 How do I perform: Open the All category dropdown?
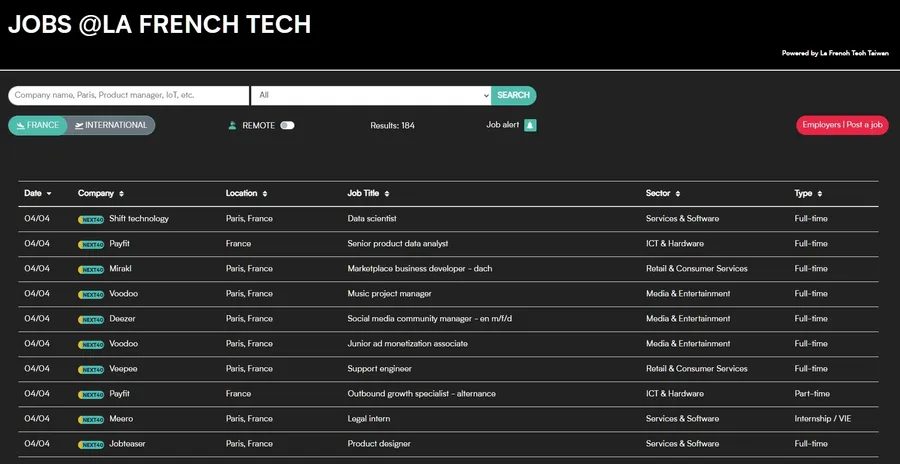coord(371,95)
